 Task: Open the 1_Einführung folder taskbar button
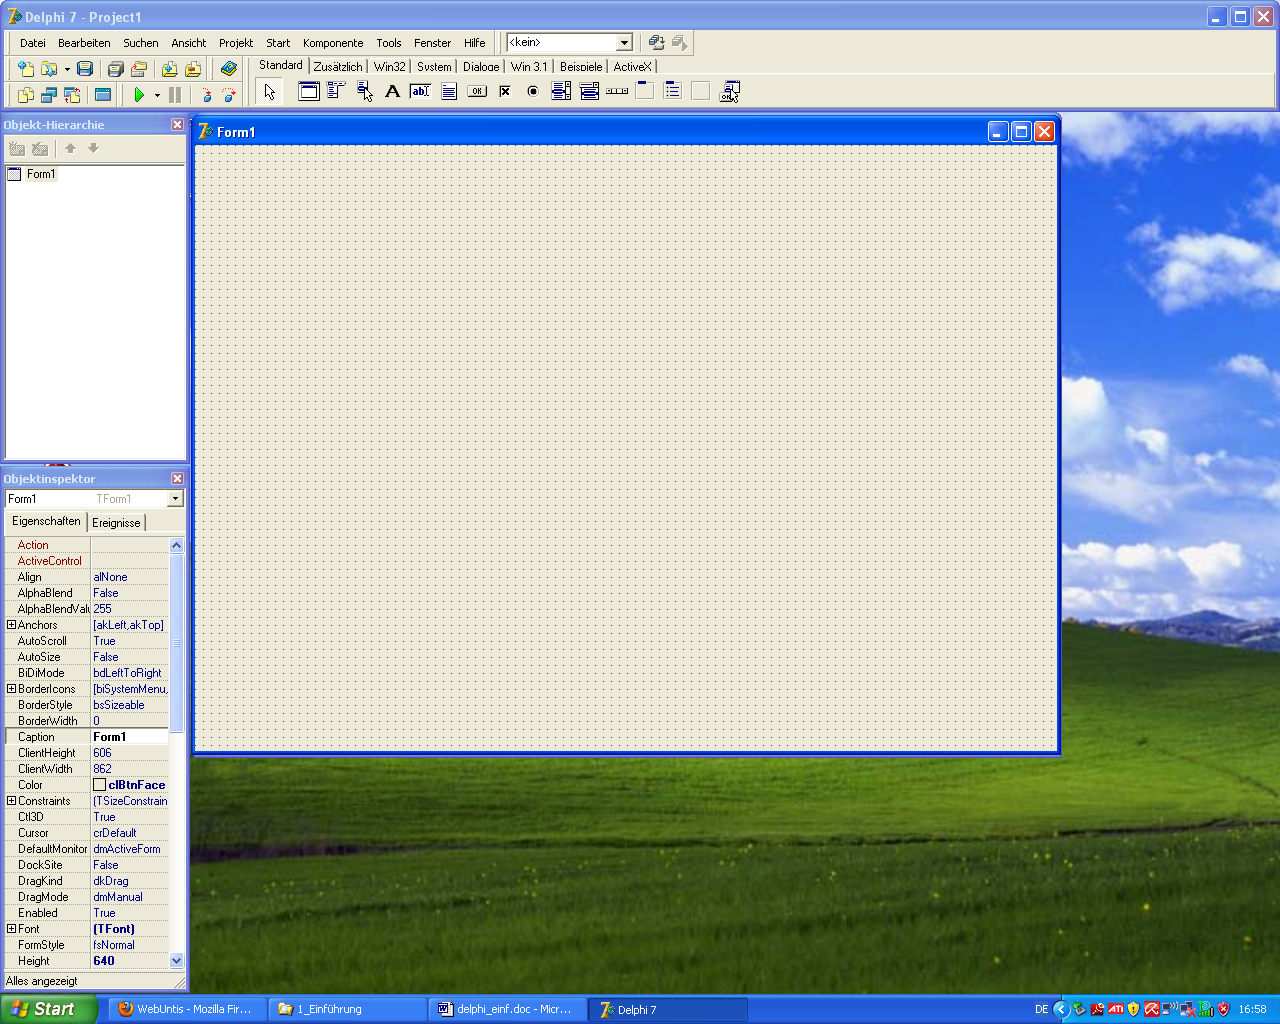pos(346,1009)
